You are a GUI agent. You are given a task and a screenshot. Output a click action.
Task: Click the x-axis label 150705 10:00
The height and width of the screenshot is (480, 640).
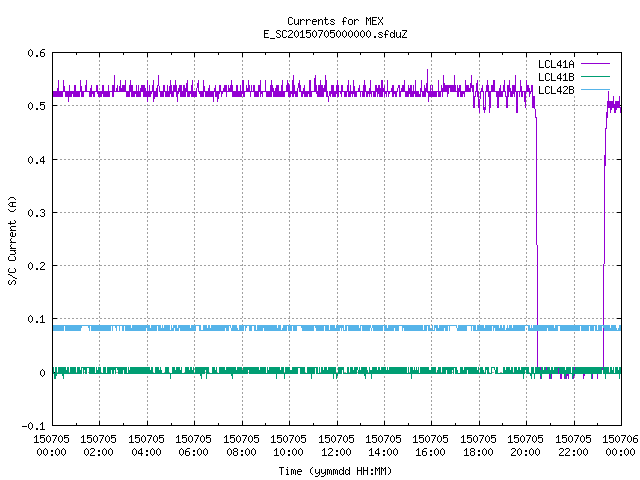pos(289,446)
